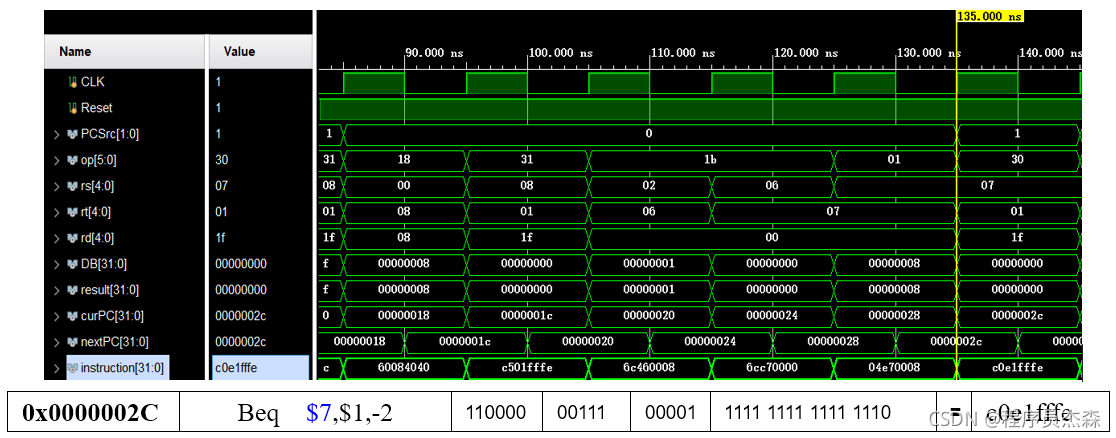Click the 135.000 ns cursor marker
Screen dimensions: 1116x438
(x=990, y=16)
